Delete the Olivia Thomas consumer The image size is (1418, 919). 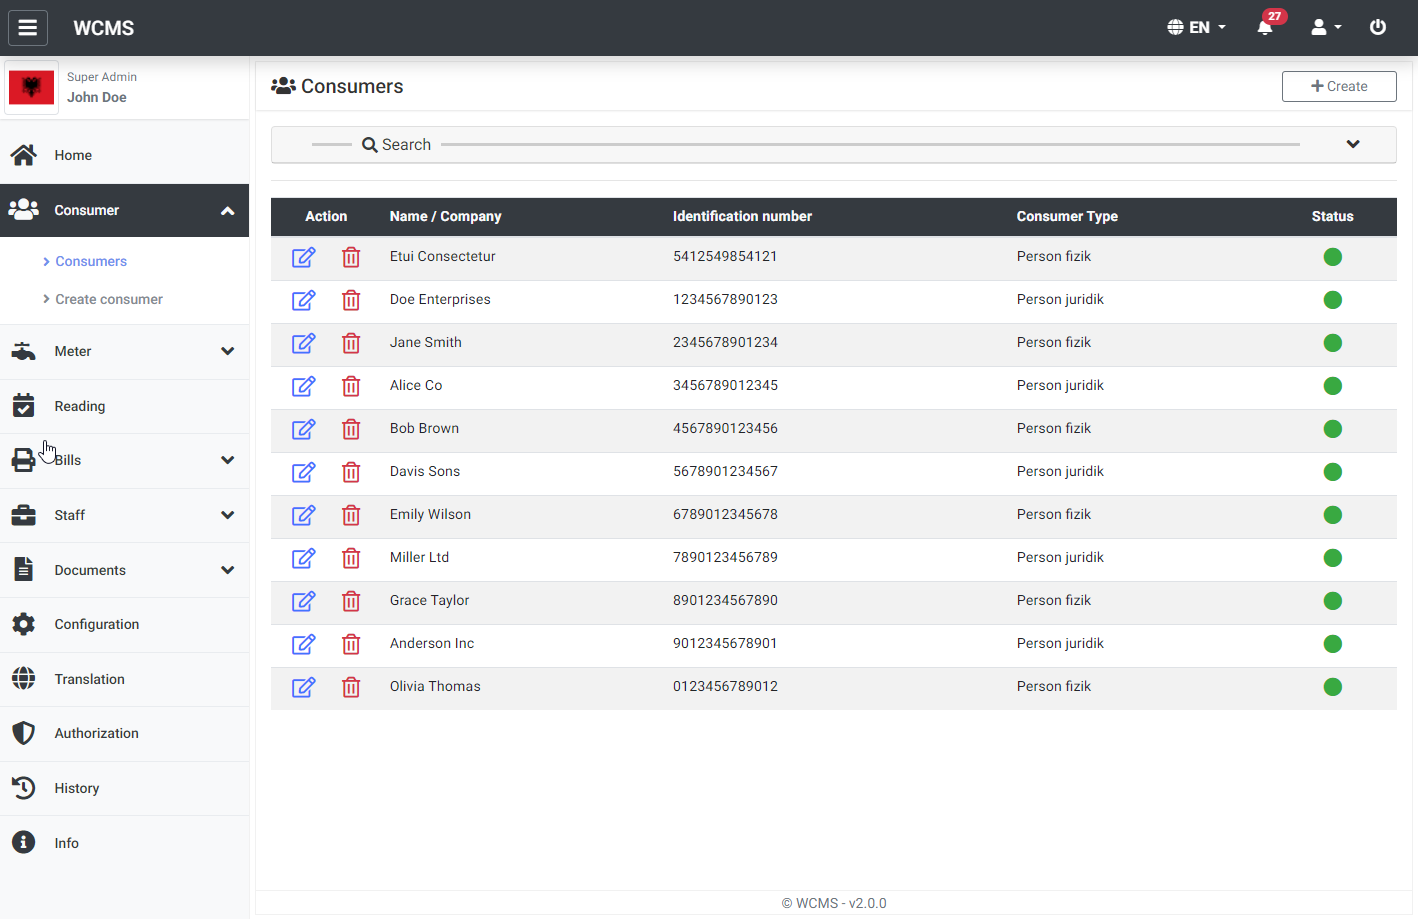click(x=351, y=687)
